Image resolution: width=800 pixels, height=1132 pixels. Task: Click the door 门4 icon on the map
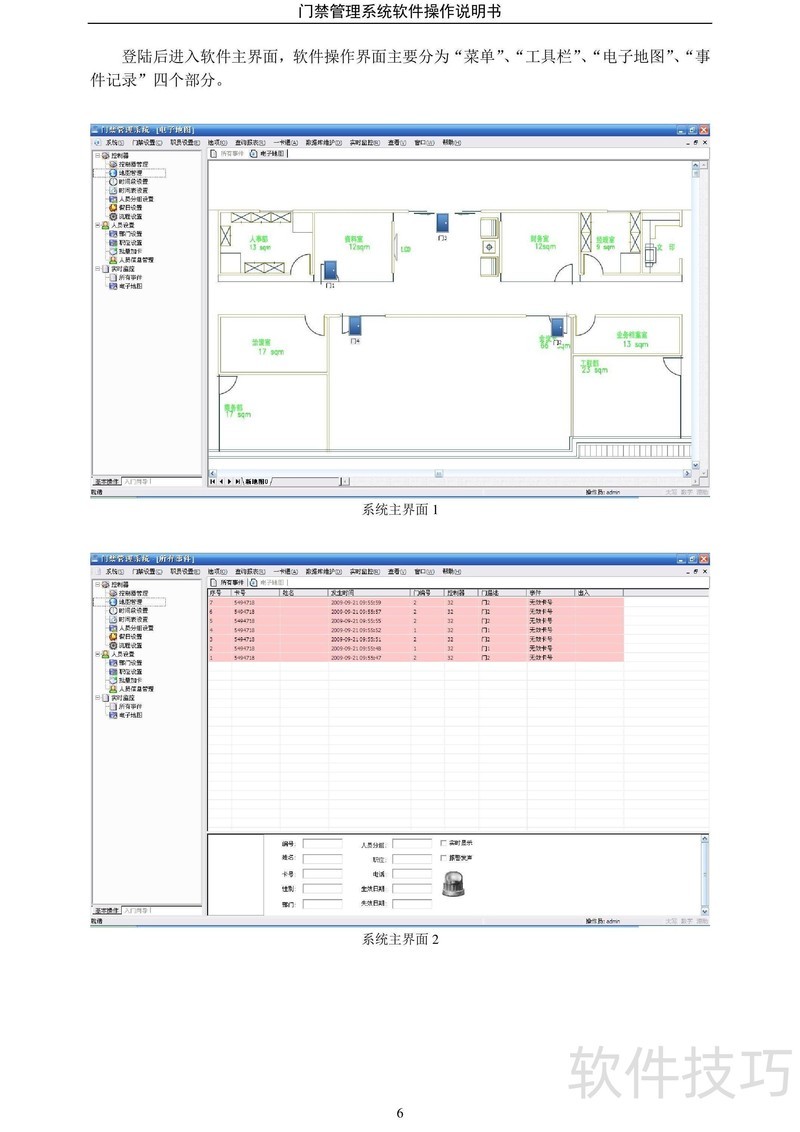pyautogui.click(x=354, y=325)
